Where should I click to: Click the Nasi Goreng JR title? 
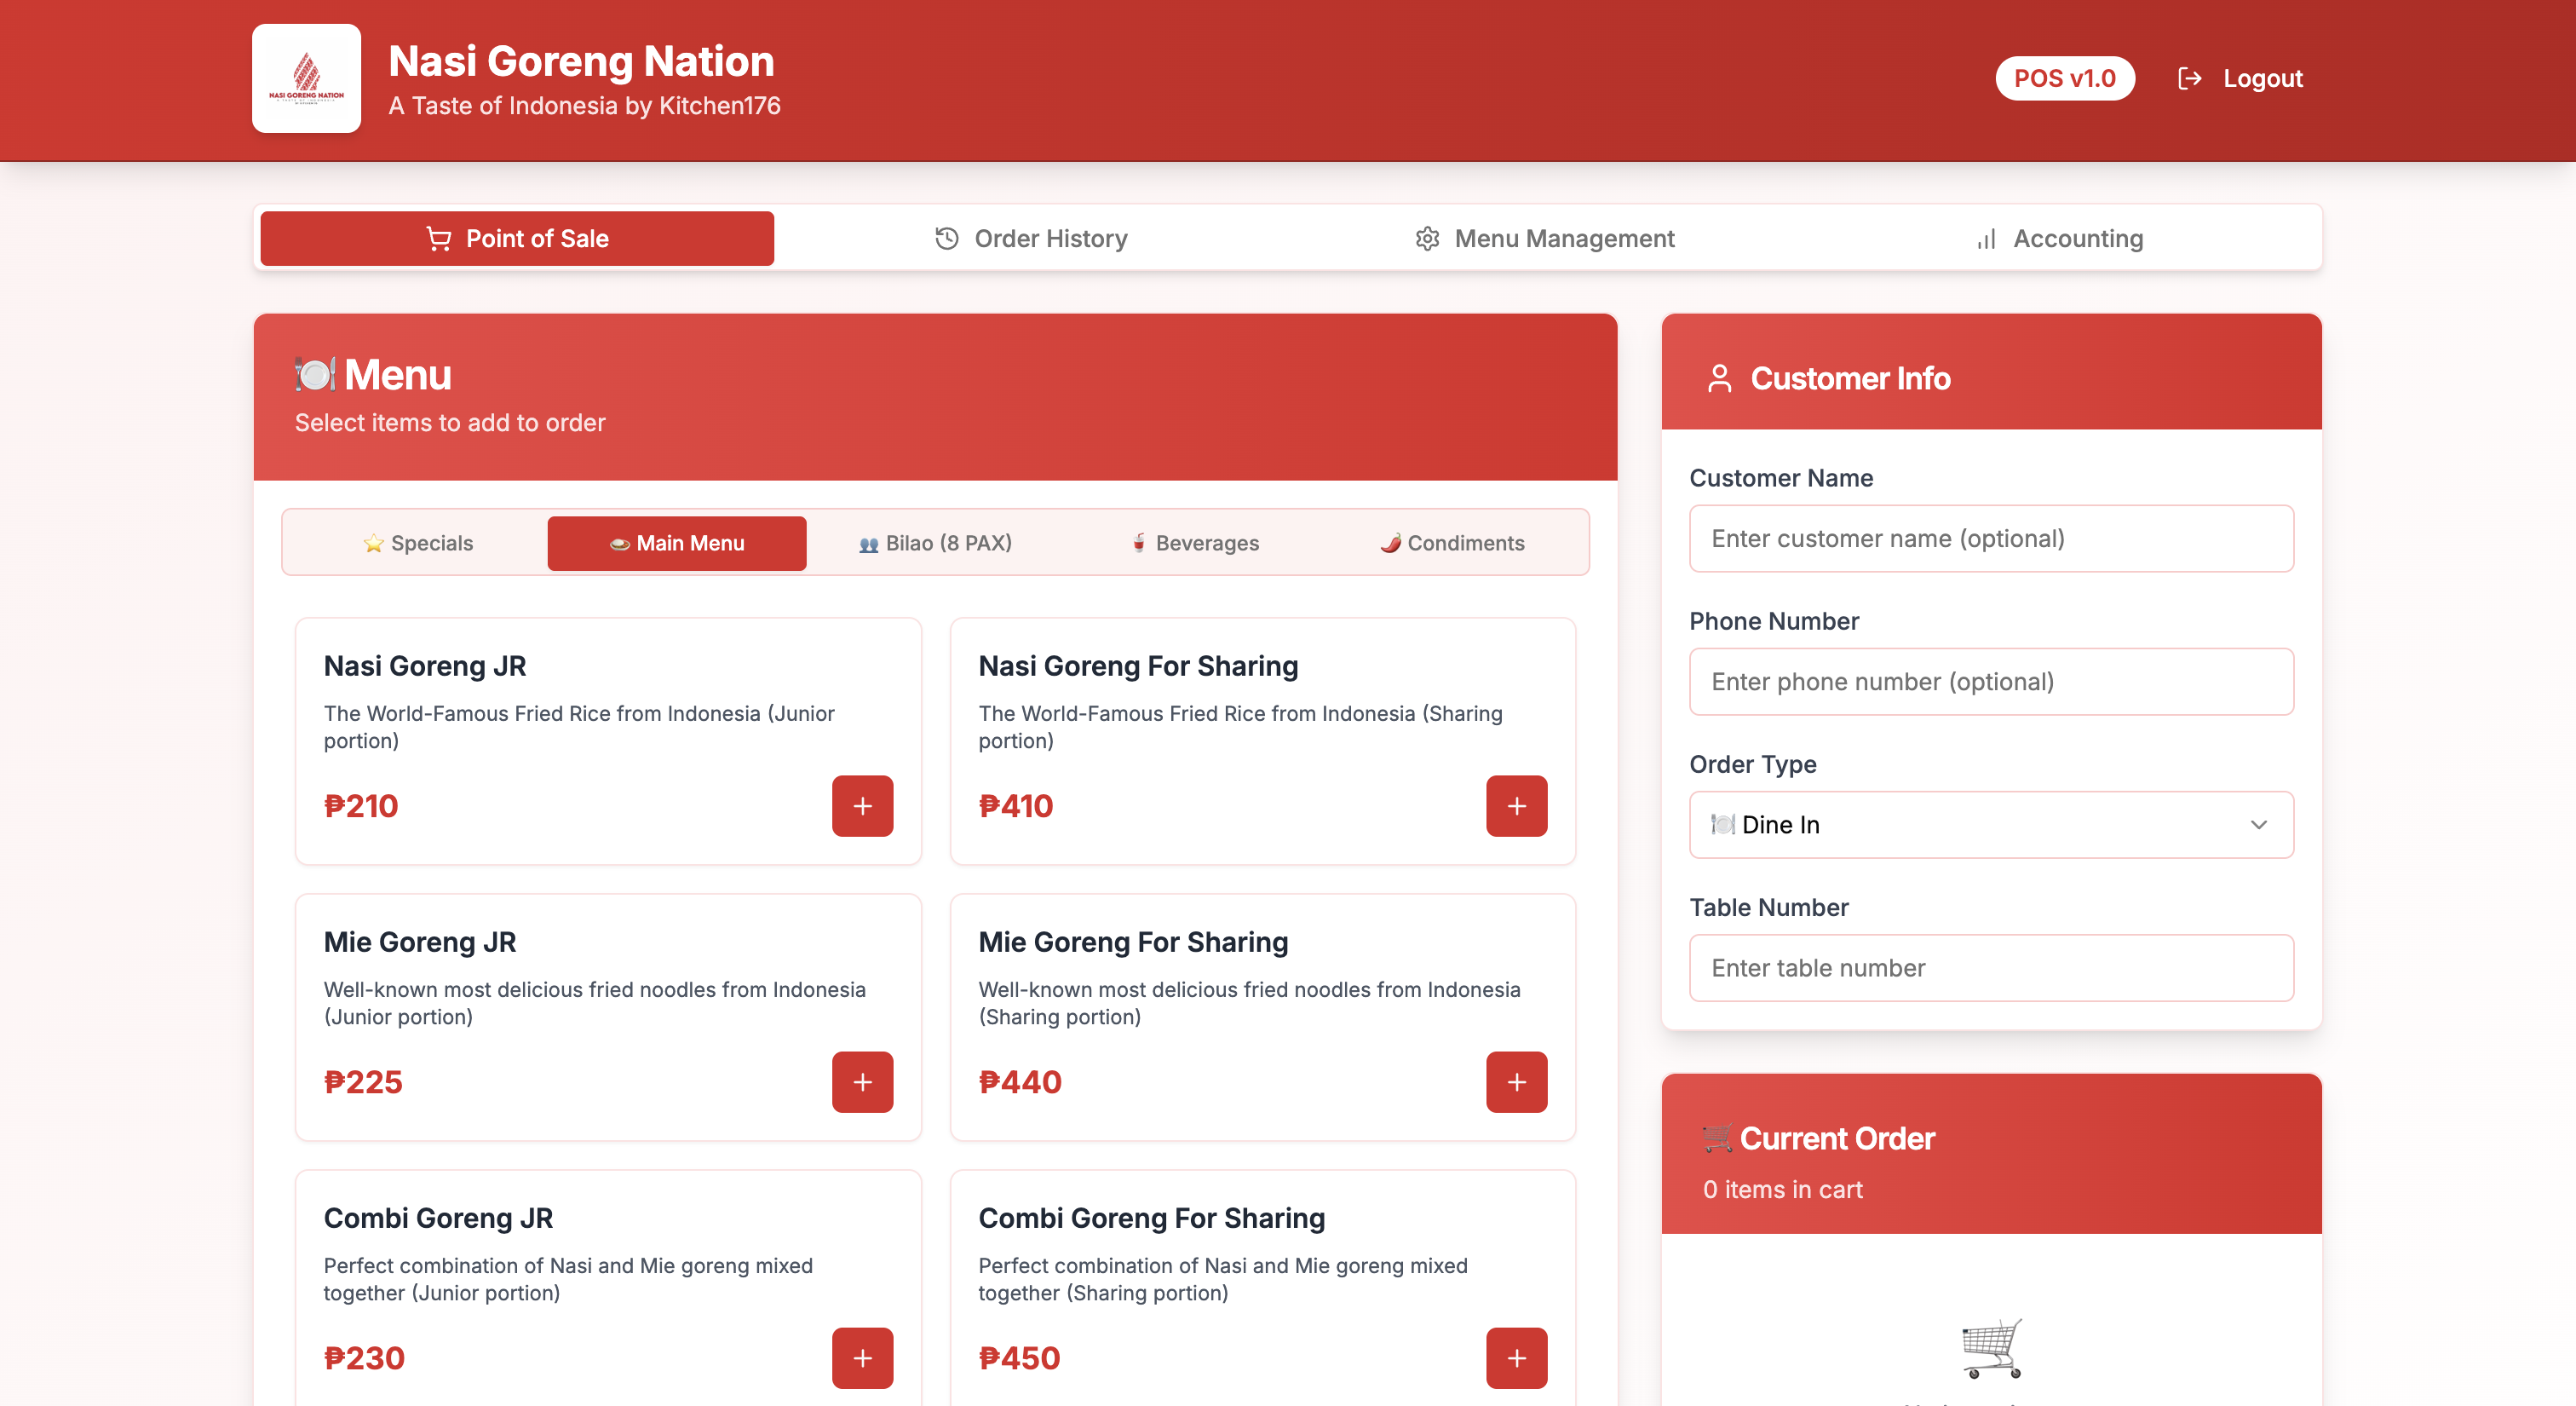424,665
